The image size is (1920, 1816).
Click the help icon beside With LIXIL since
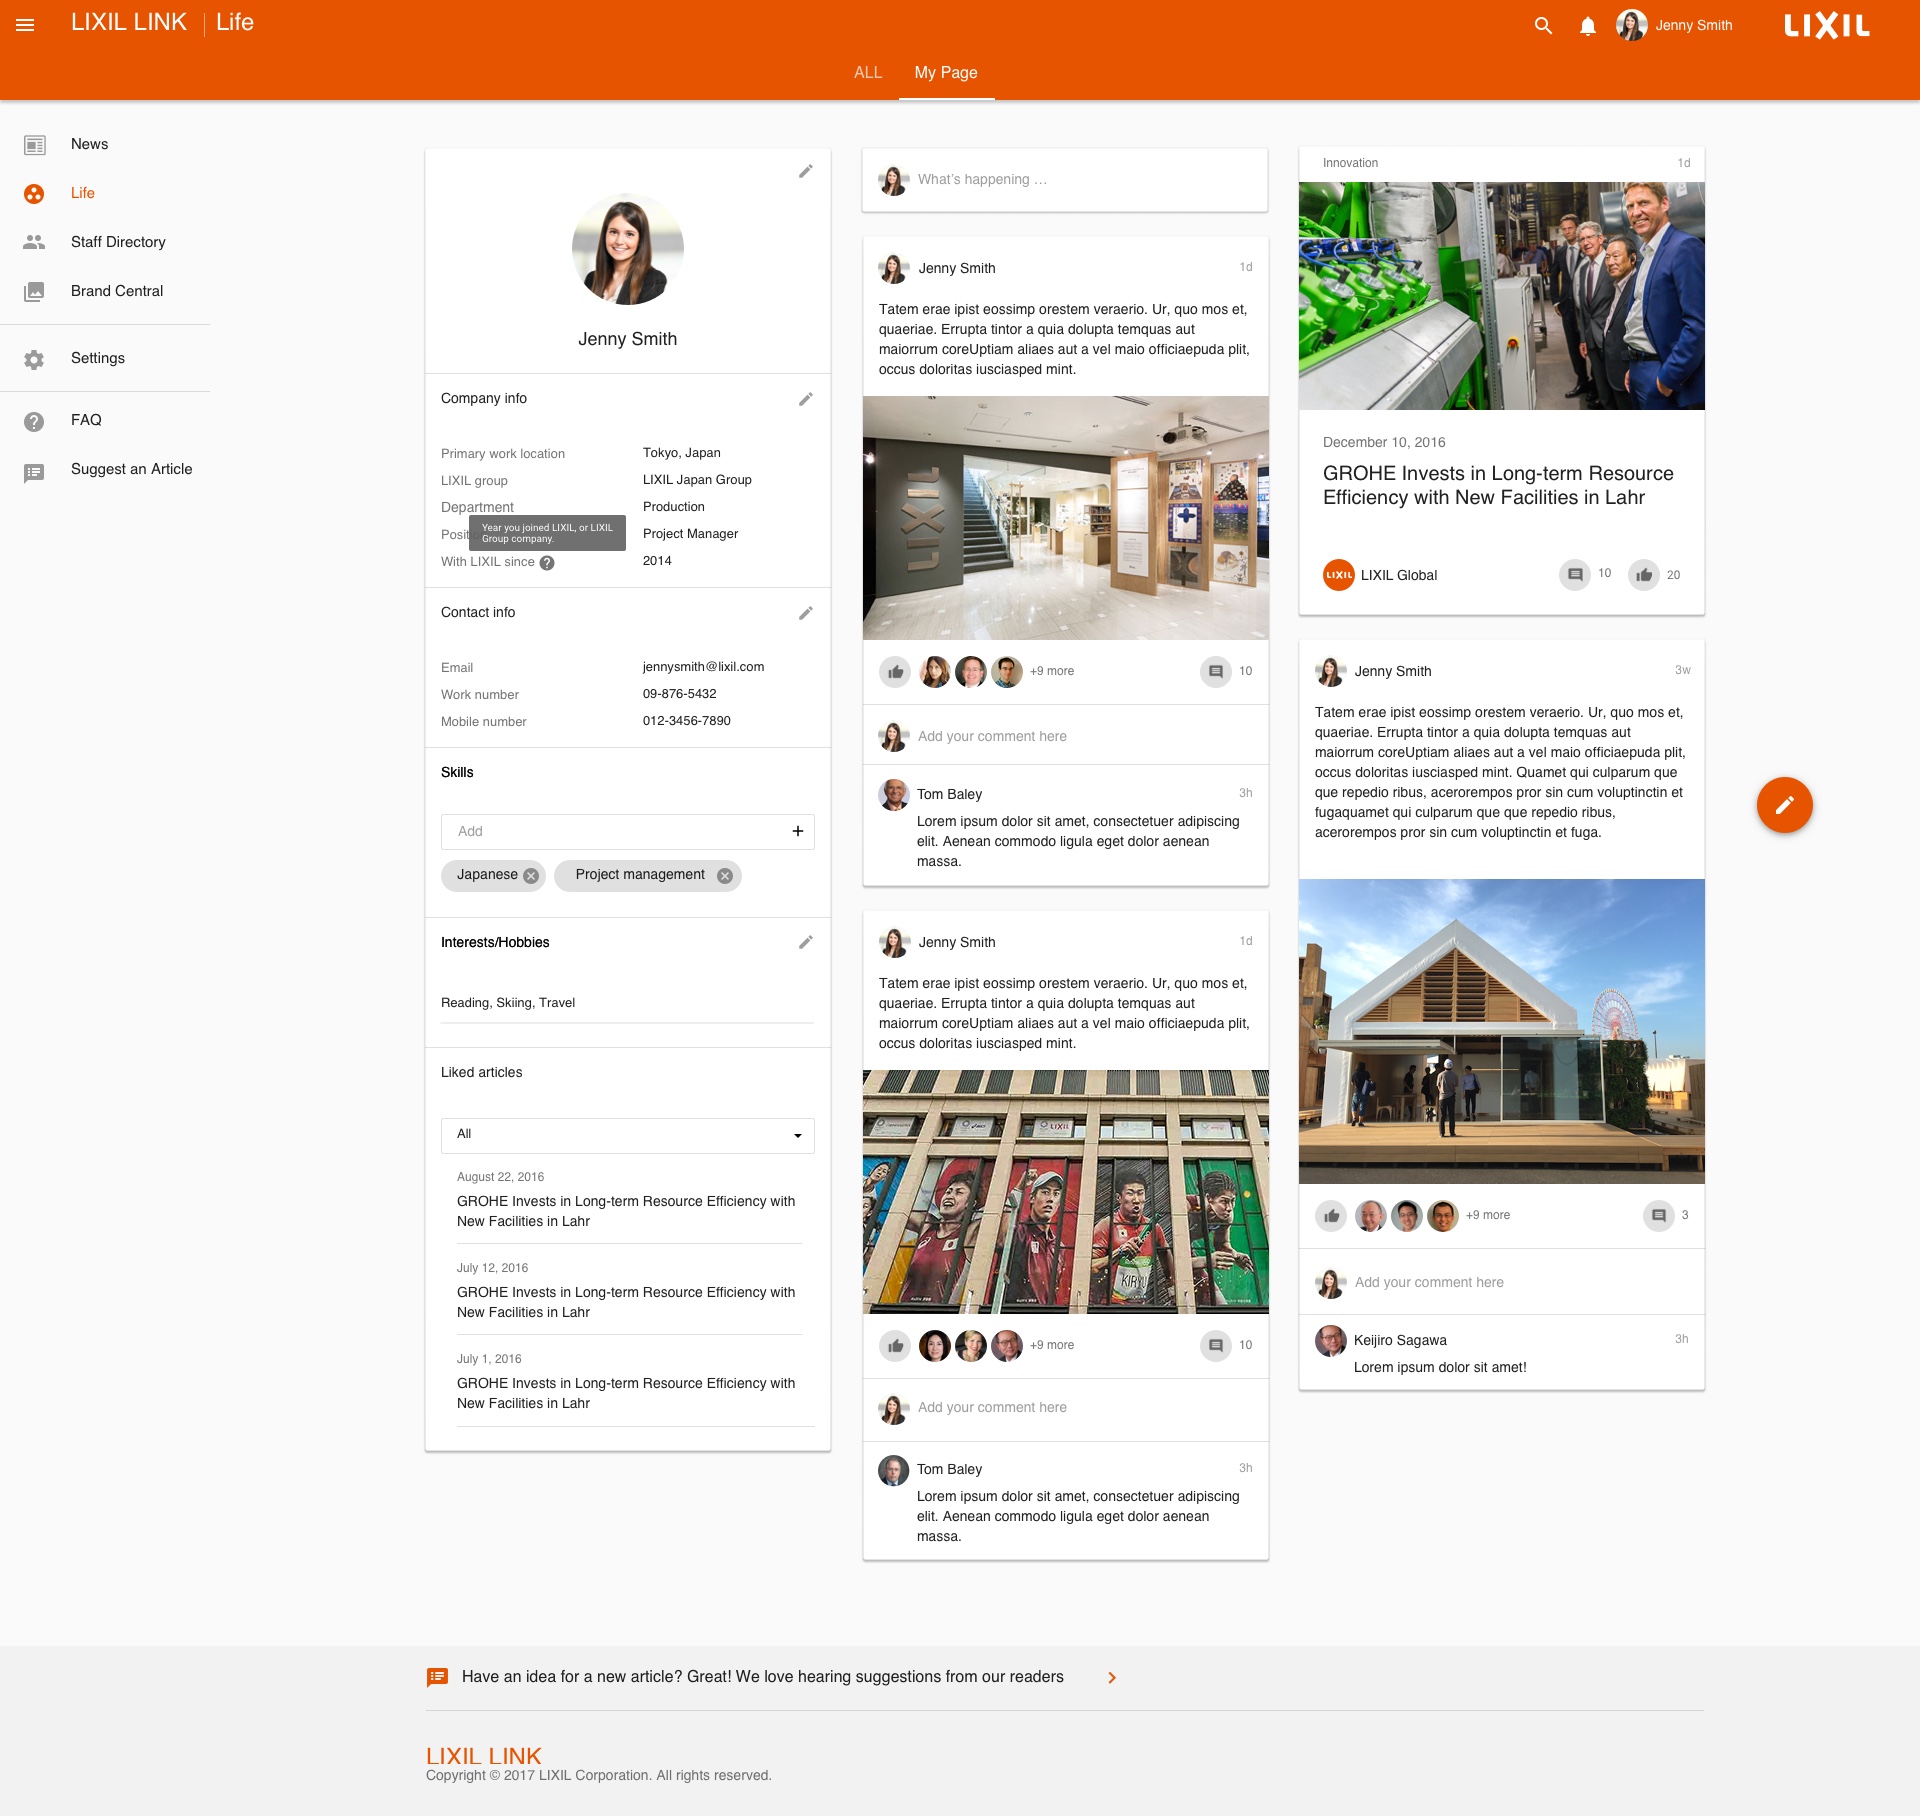click(547, 563)
